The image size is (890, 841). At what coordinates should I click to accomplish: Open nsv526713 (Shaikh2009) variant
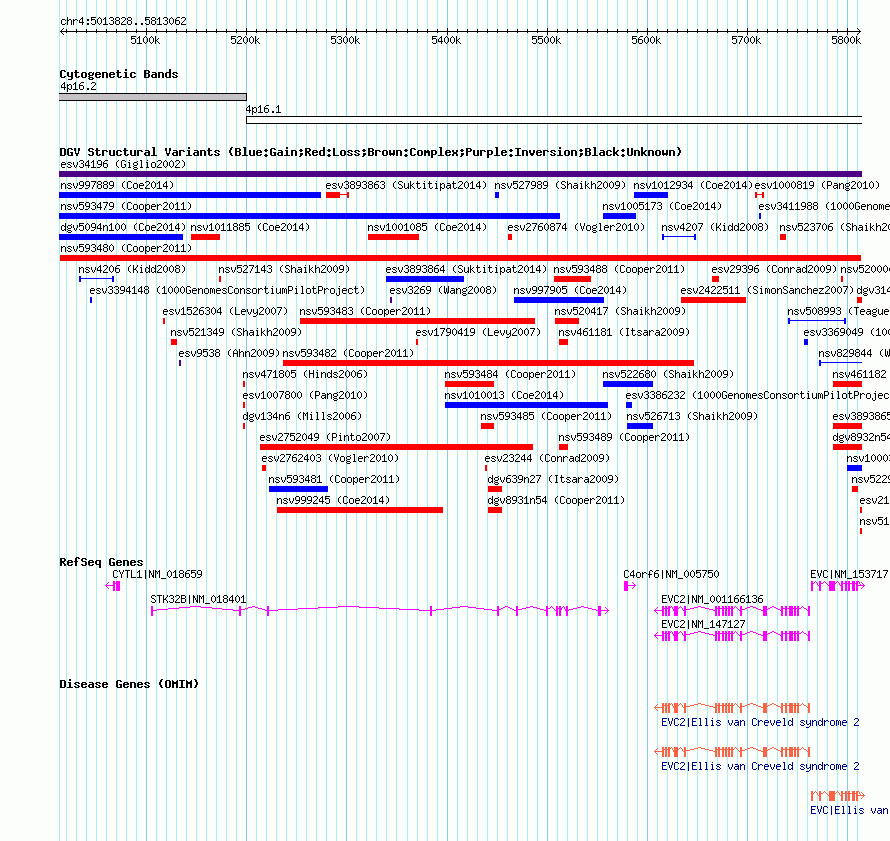[x=692, y=416]
